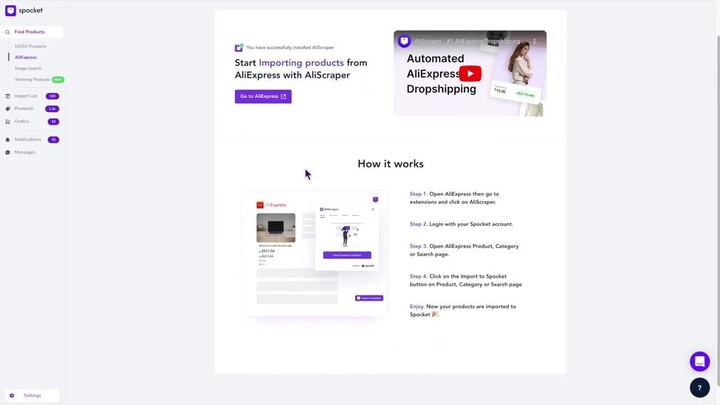Play the AliScraper YouTube video
This screenshot has height=405, width=720.
pos(469,73)
